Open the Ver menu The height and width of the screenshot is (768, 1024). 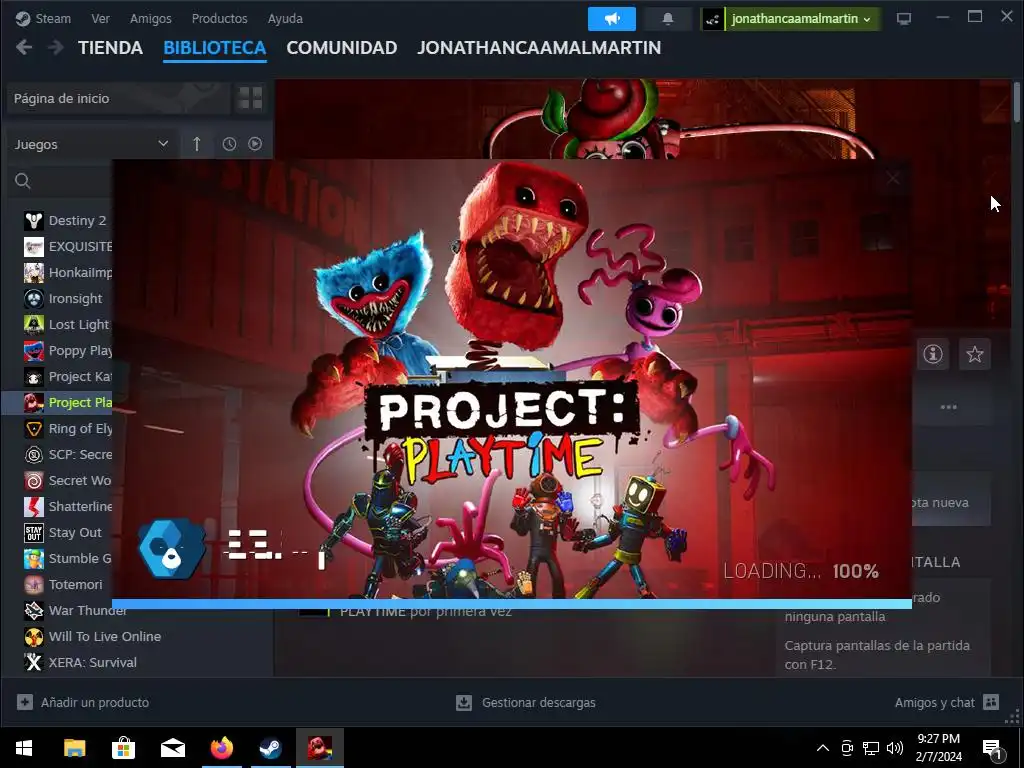click(100, 18)
